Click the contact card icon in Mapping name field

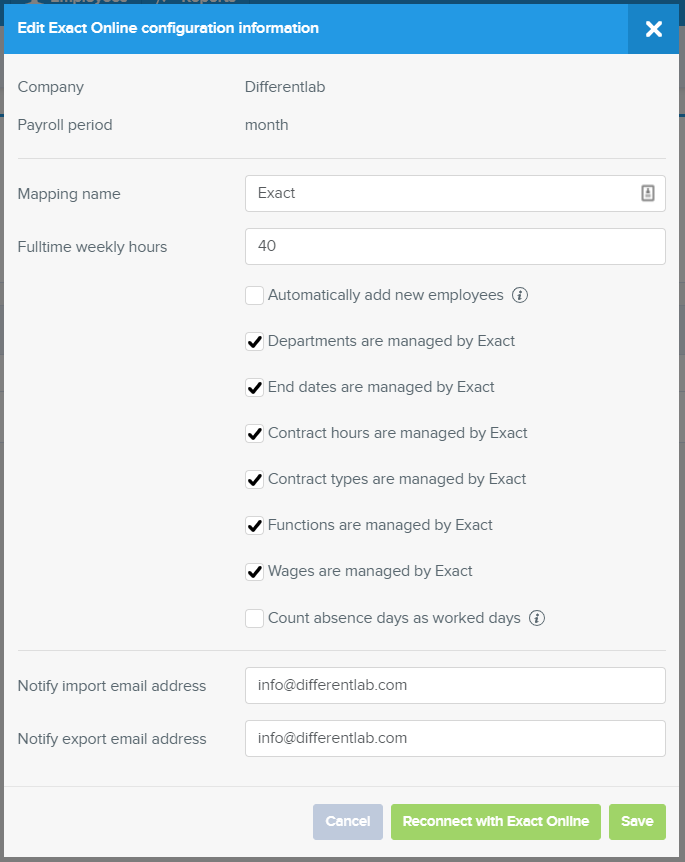click(x=648, y=194)
